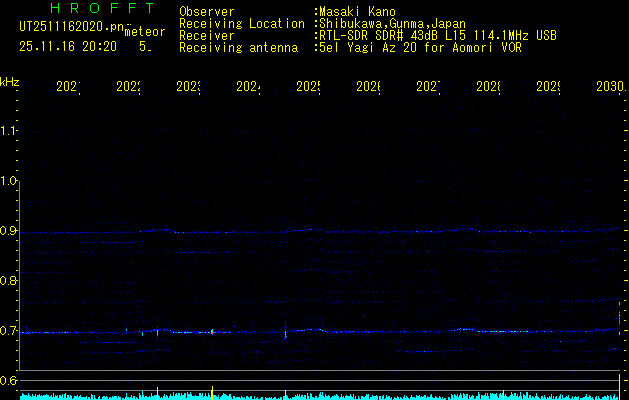The height and width of the screenshot is (400, 629).
Task: Click the yellow spike in bottom intensity strip
Action: pos(212,391)
